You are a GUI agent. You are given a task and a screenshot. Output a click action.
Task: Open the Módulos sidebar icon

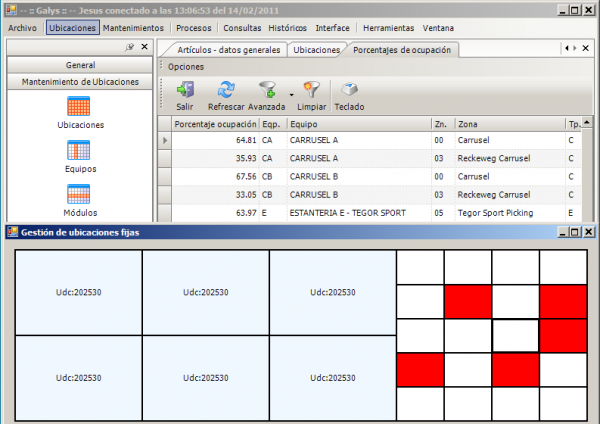(x=79, y=196)
